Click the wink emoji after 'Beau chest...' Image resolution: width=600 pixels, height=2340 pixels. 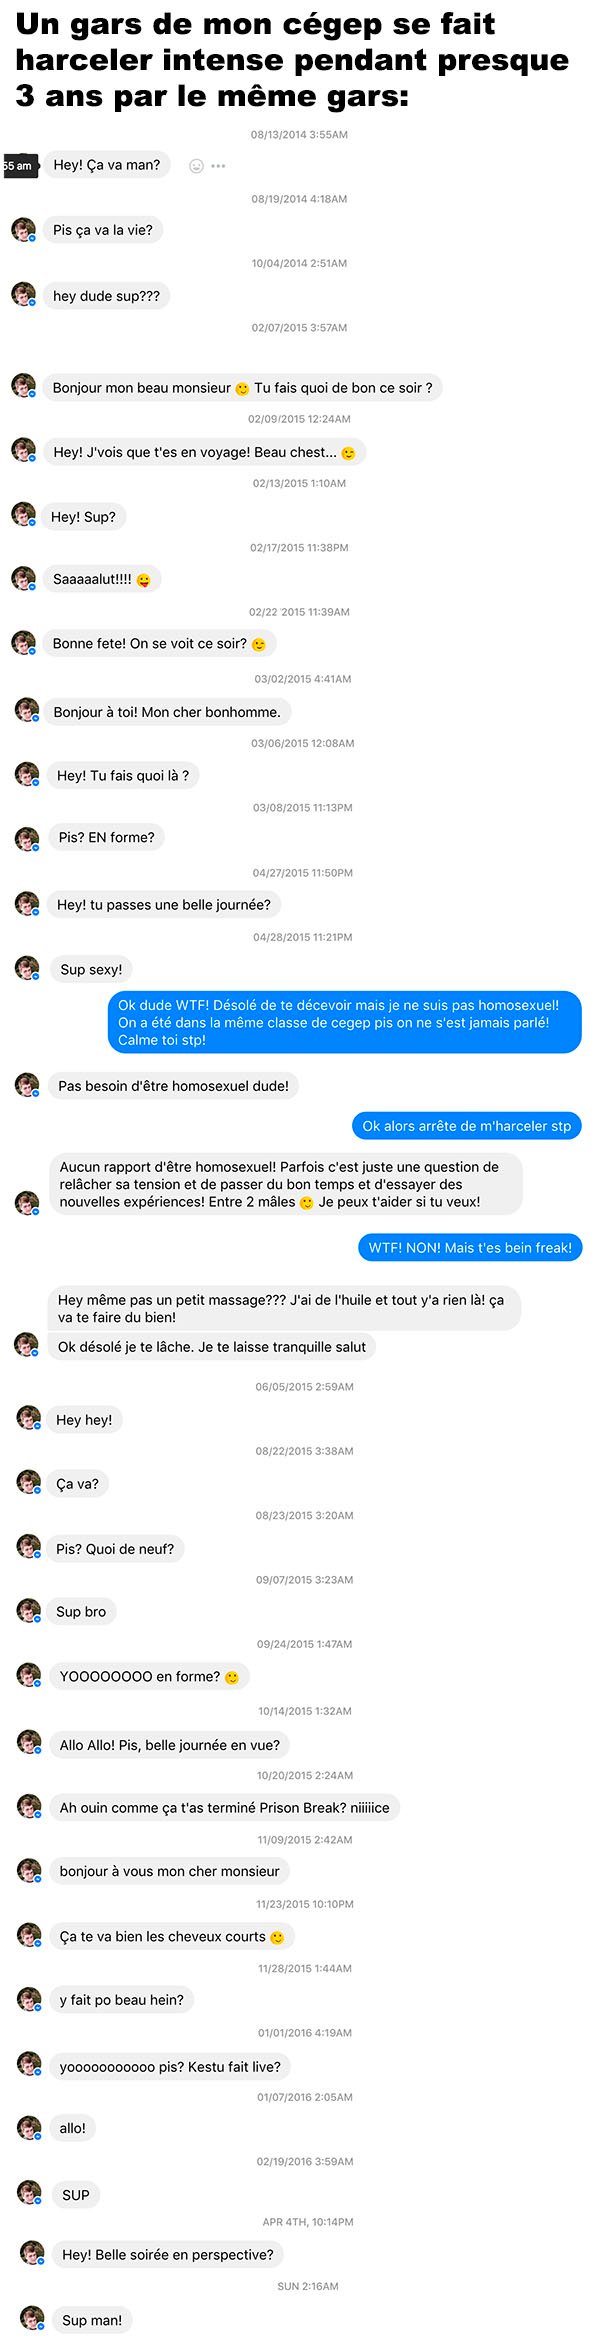[348, 453]
